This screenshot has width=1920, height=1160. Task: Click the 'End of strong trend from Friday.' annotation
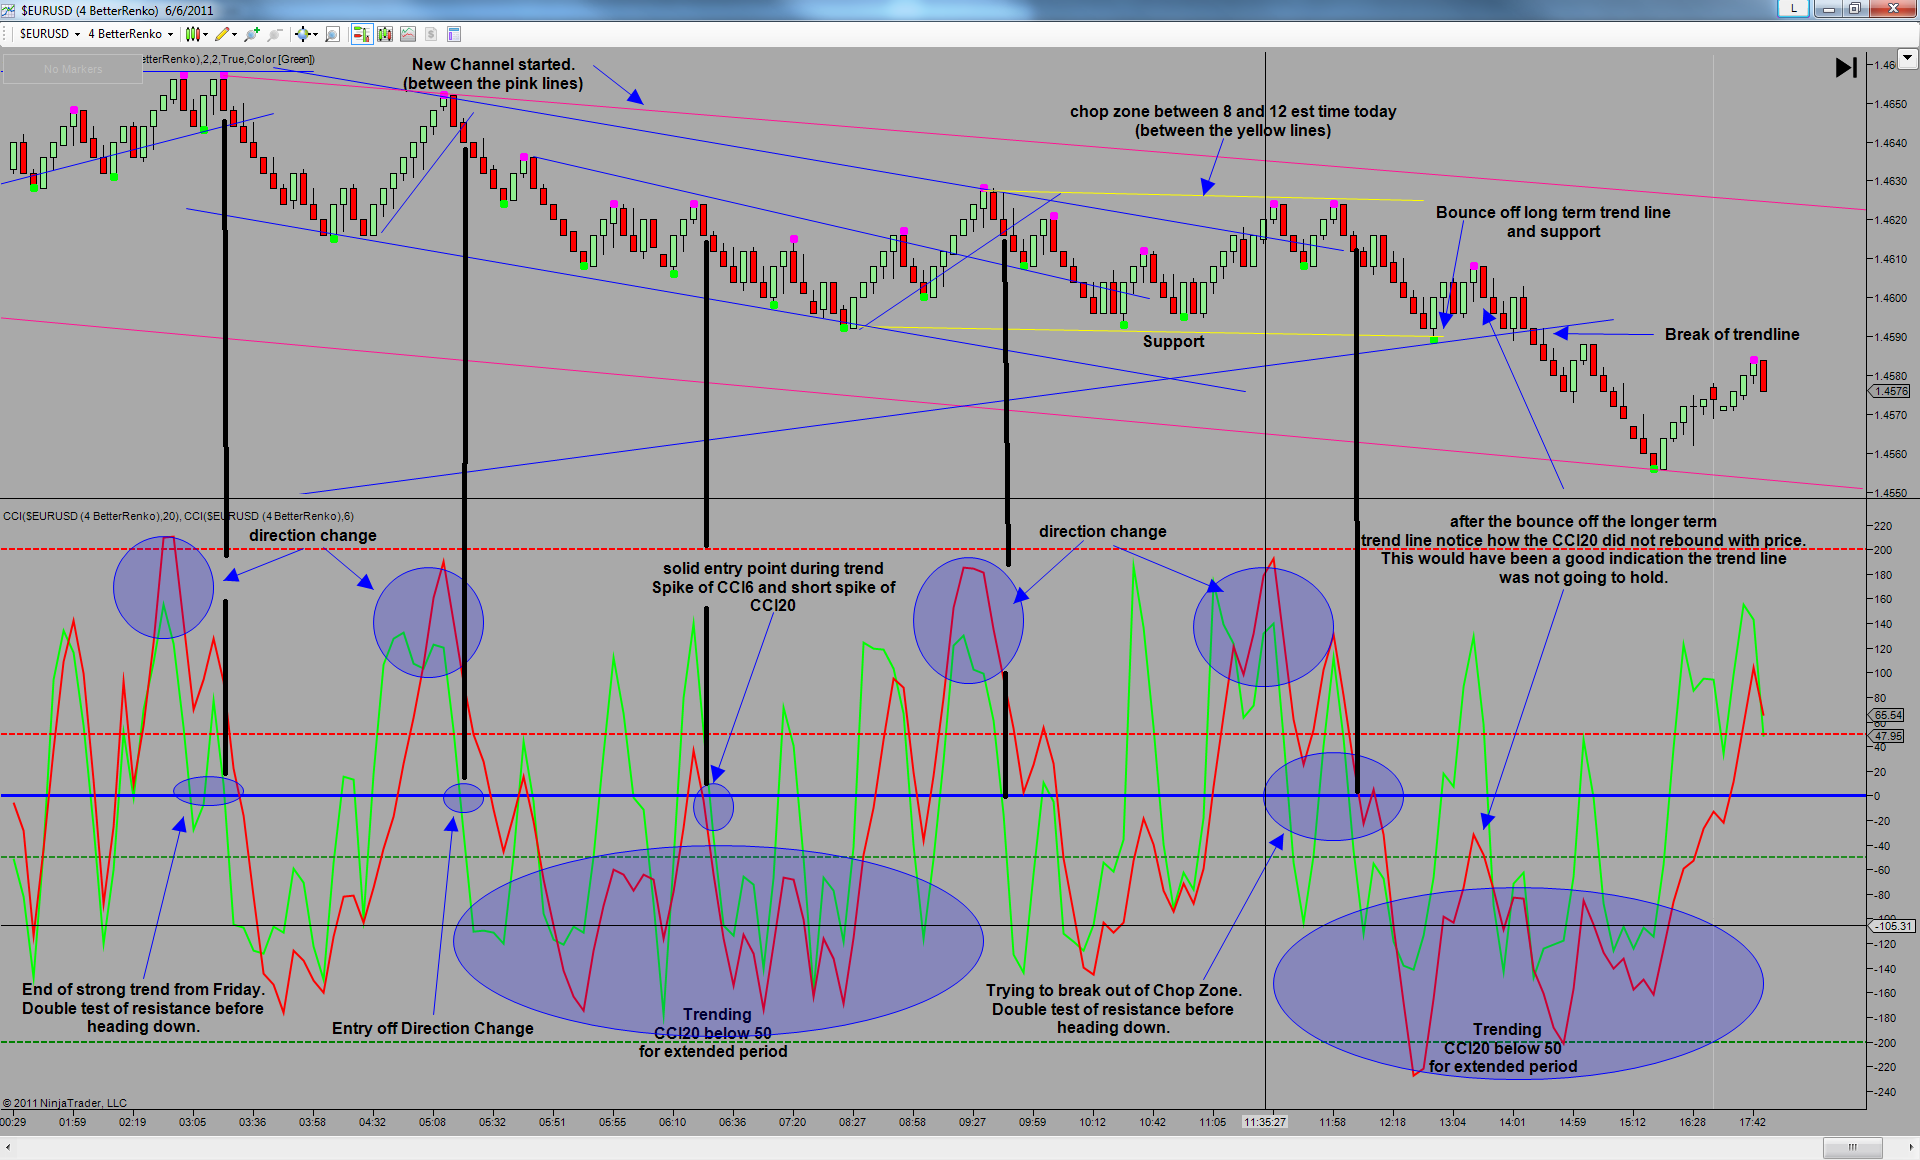click(143, 1008)
